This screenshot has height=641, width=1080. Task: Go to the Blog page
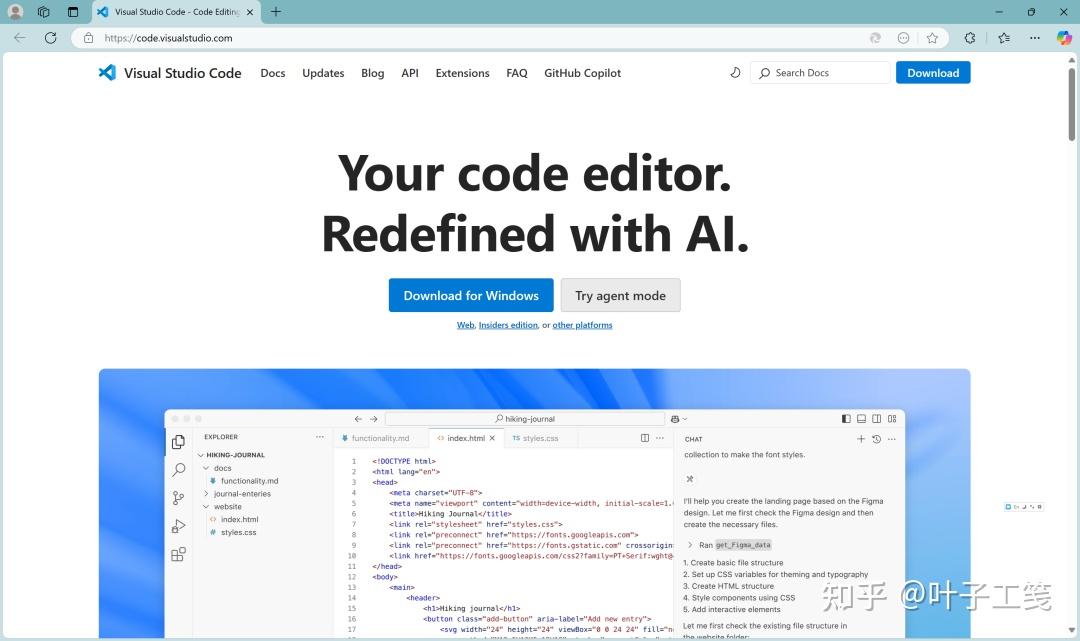pos(373,73)
